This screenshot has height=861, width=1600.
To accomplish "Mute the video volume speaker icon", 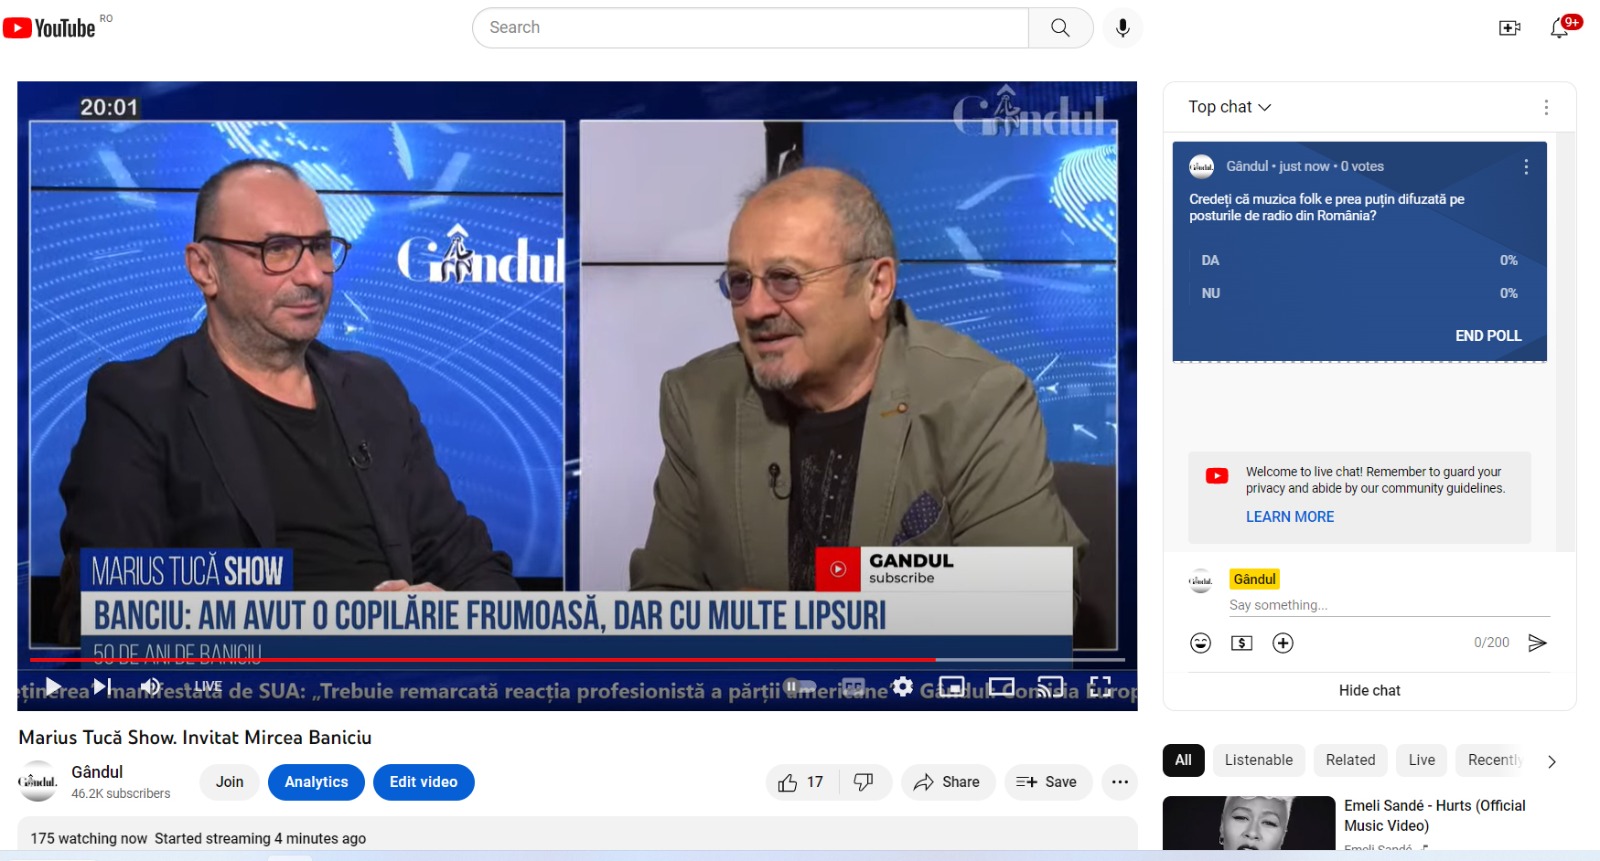I will [150, 686].
